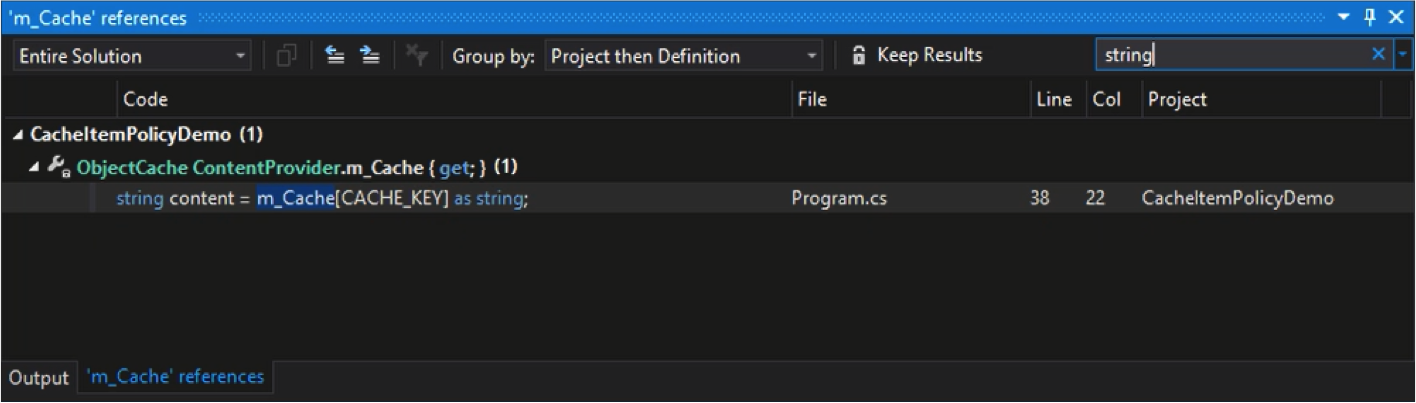Click the Clear all filters icon
This screenshot has height=403, width=1416.
[417, 56]
